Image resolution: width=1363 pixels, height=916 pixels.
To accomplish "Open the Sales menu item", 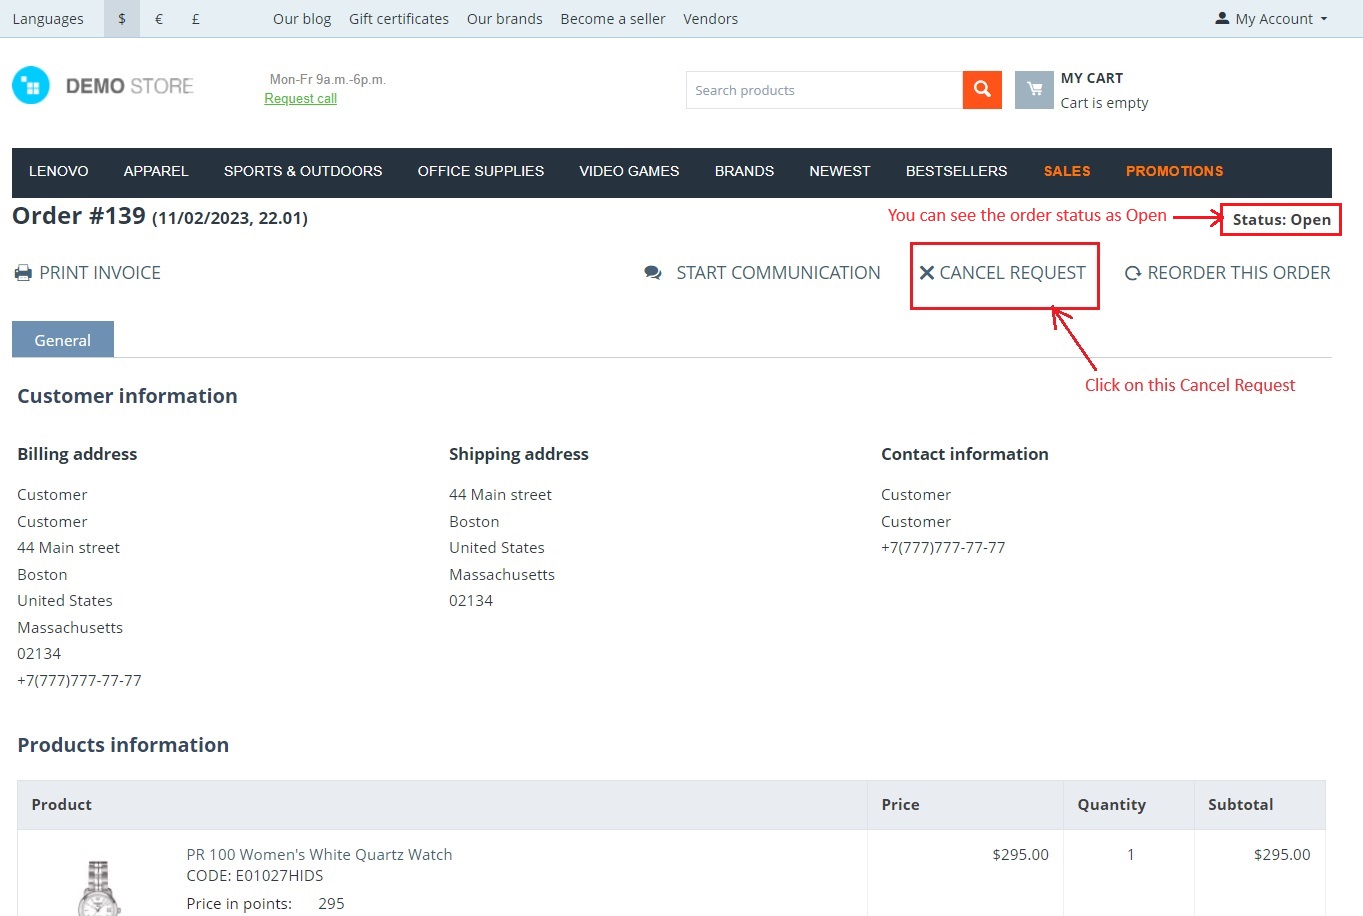I will 1067,171.
